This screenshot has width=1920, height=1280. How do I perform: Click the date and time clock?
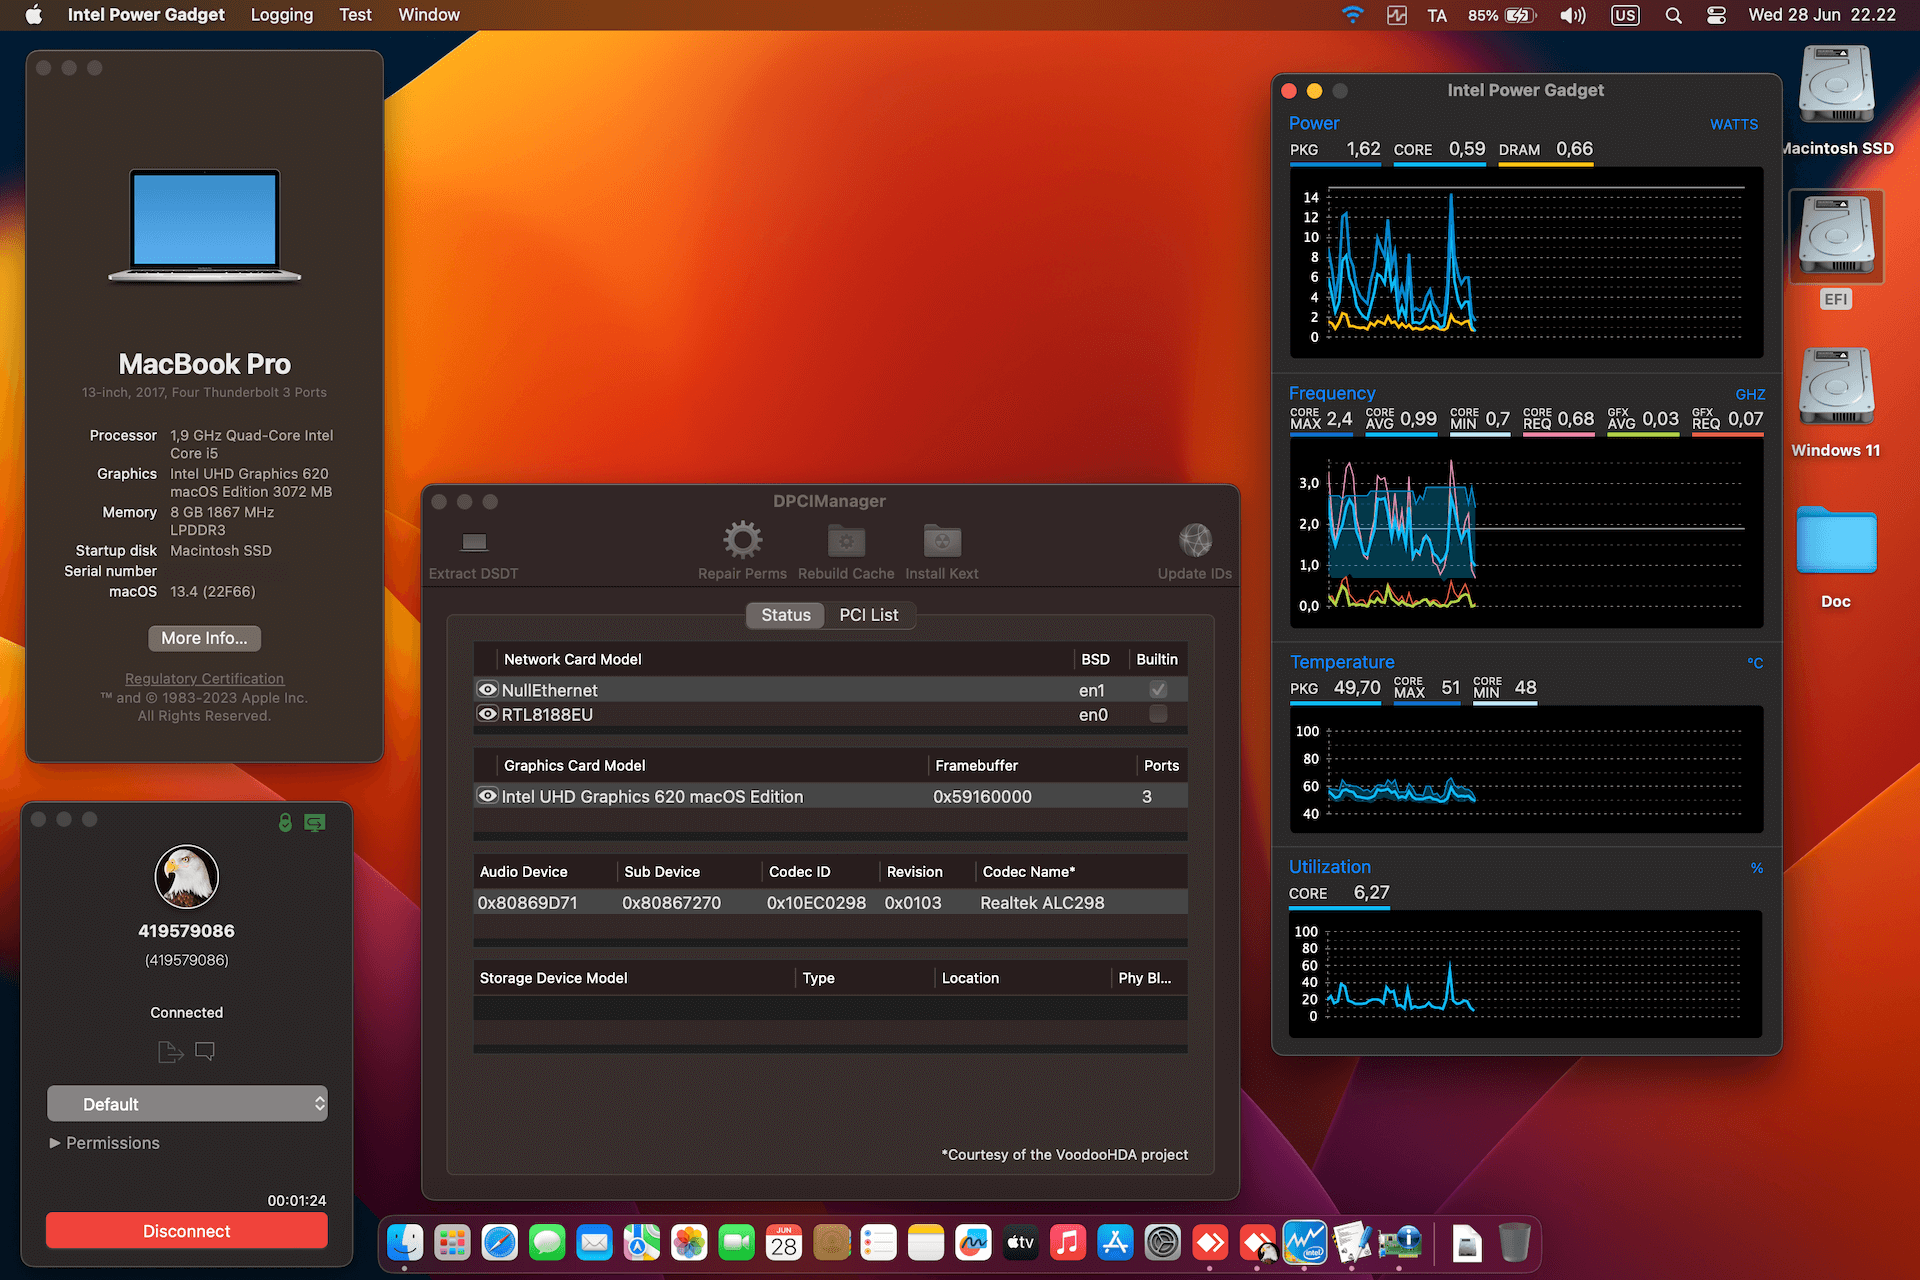pos(1822,15)
